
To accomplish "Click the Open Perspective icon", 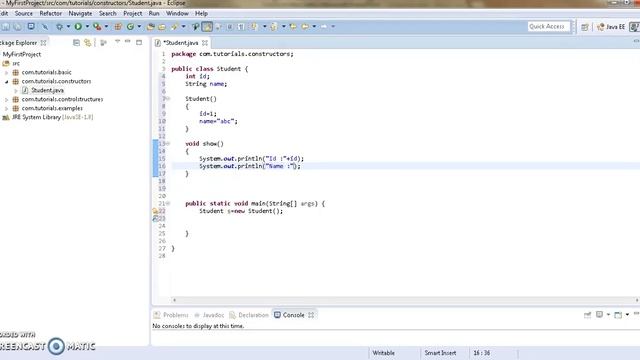I will 585,27.
